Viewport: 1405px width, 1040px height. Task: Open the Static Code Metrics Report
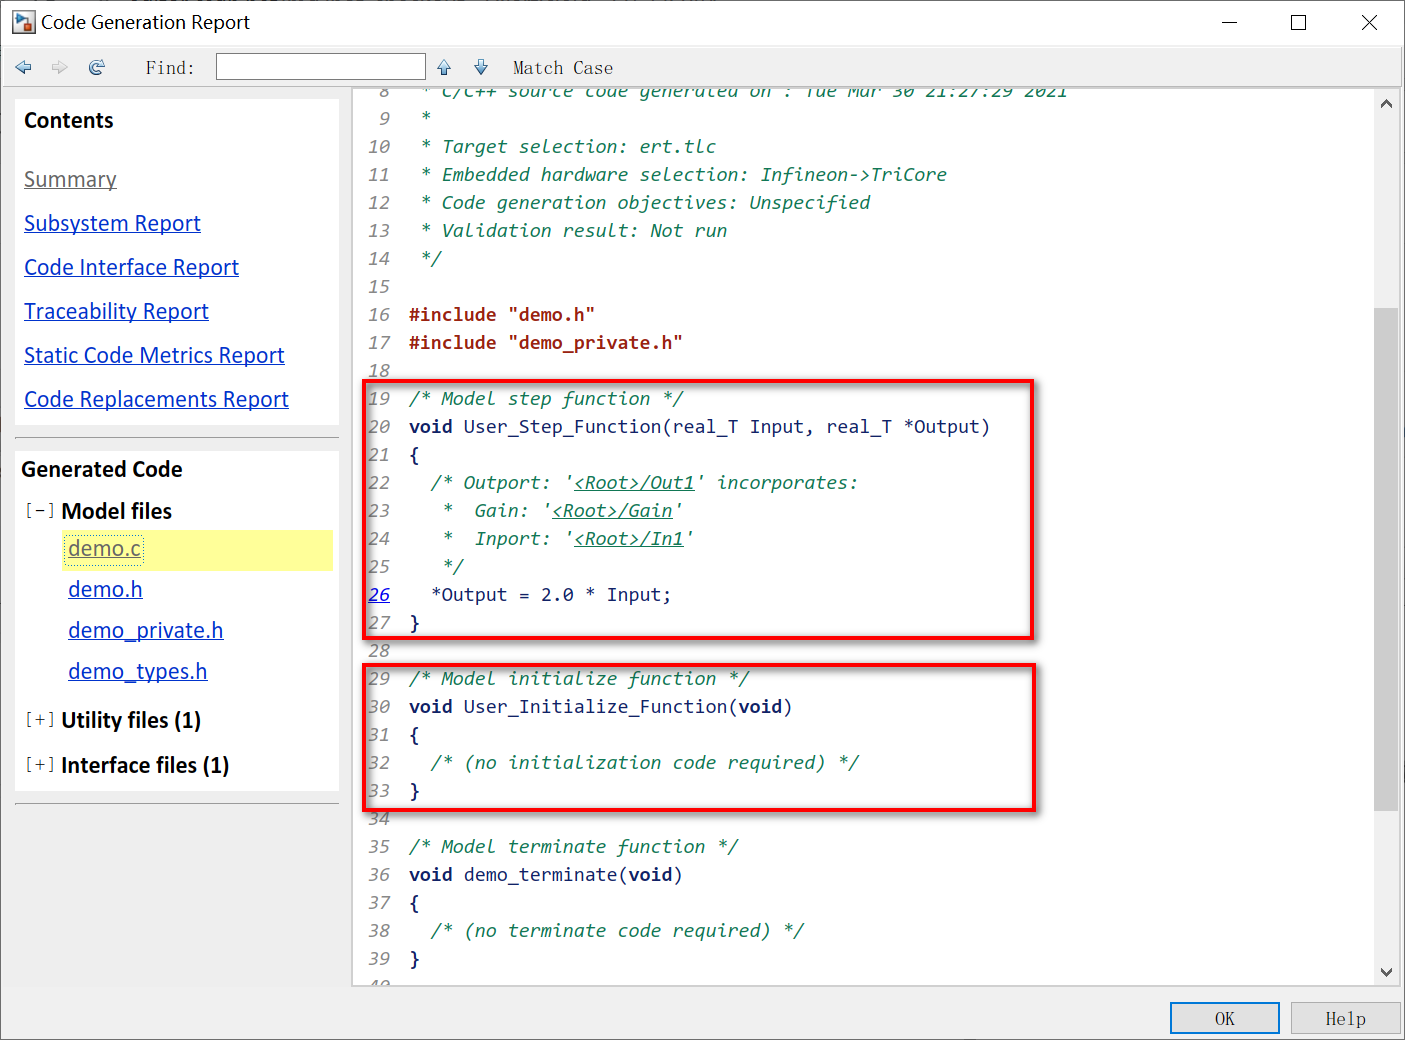[154, 355]
